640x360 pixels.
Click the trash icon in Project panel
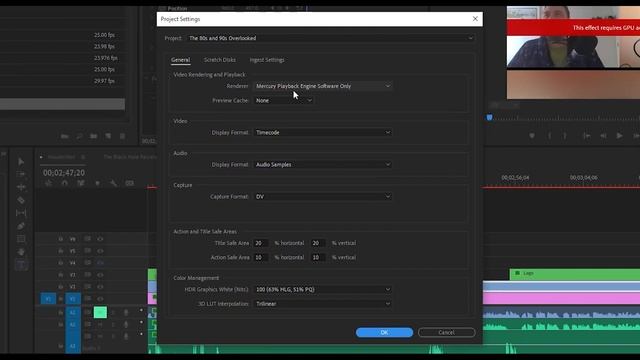point(122,136)
